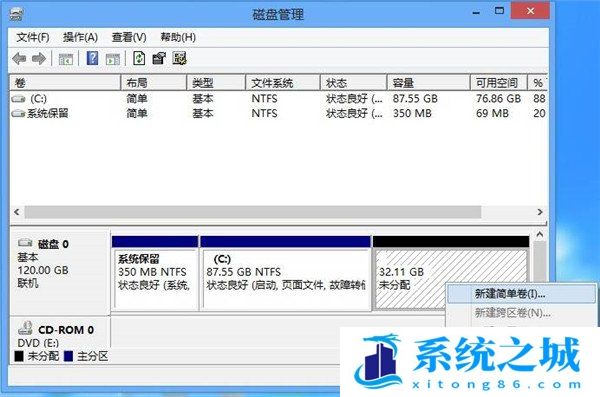Sort by the 类型 column header
Image resolution: width=600 pixels, height=397 pixels.
[x=216, y=83]
